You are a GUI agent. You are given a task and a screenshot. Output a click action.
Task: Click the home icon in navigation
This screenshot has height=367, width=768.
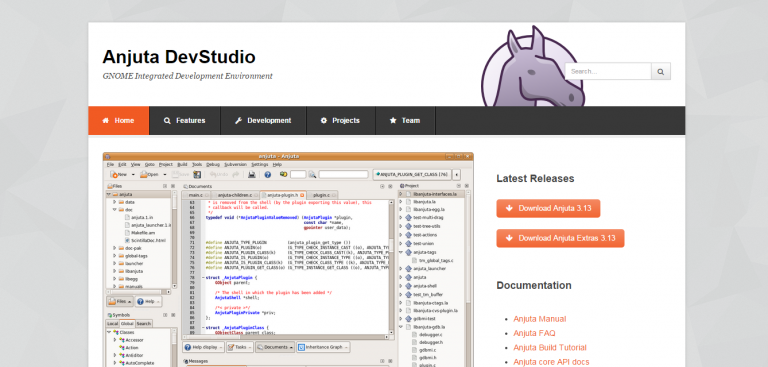[105, 121]
